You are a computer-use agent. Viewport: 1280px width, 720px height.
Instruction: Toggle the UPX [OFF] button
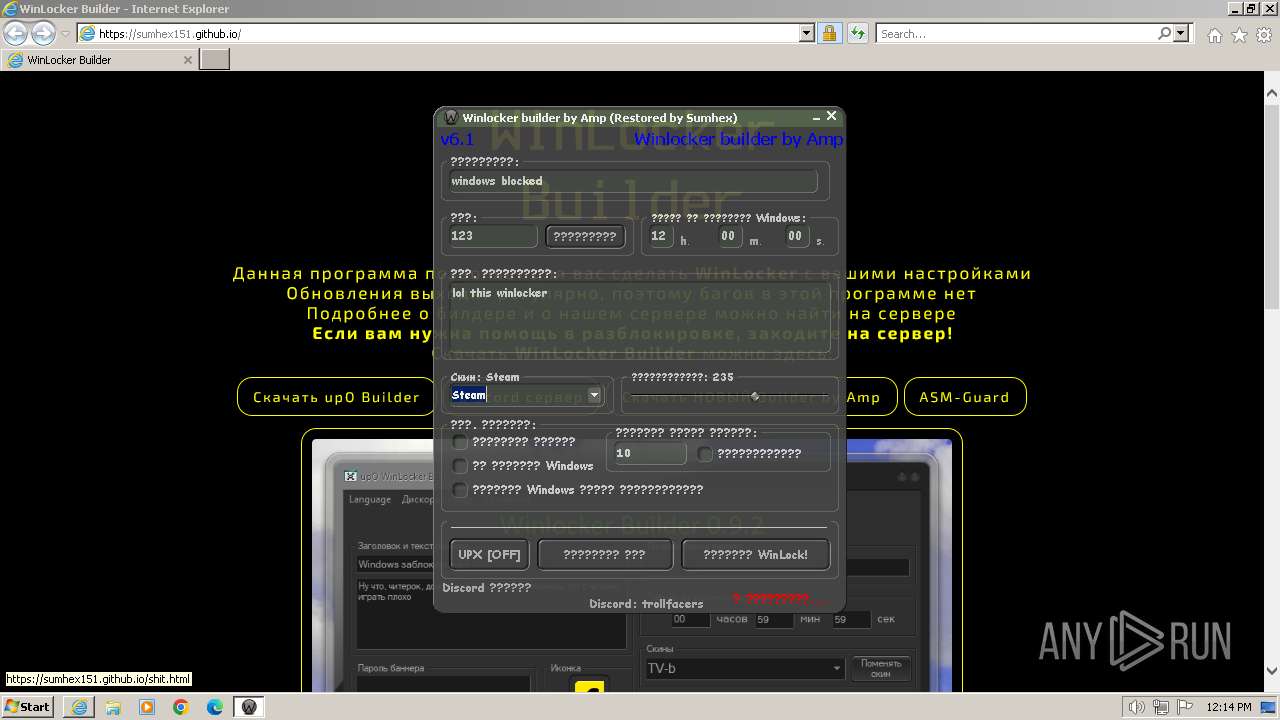pyautogui.click(x=489, y=555)
